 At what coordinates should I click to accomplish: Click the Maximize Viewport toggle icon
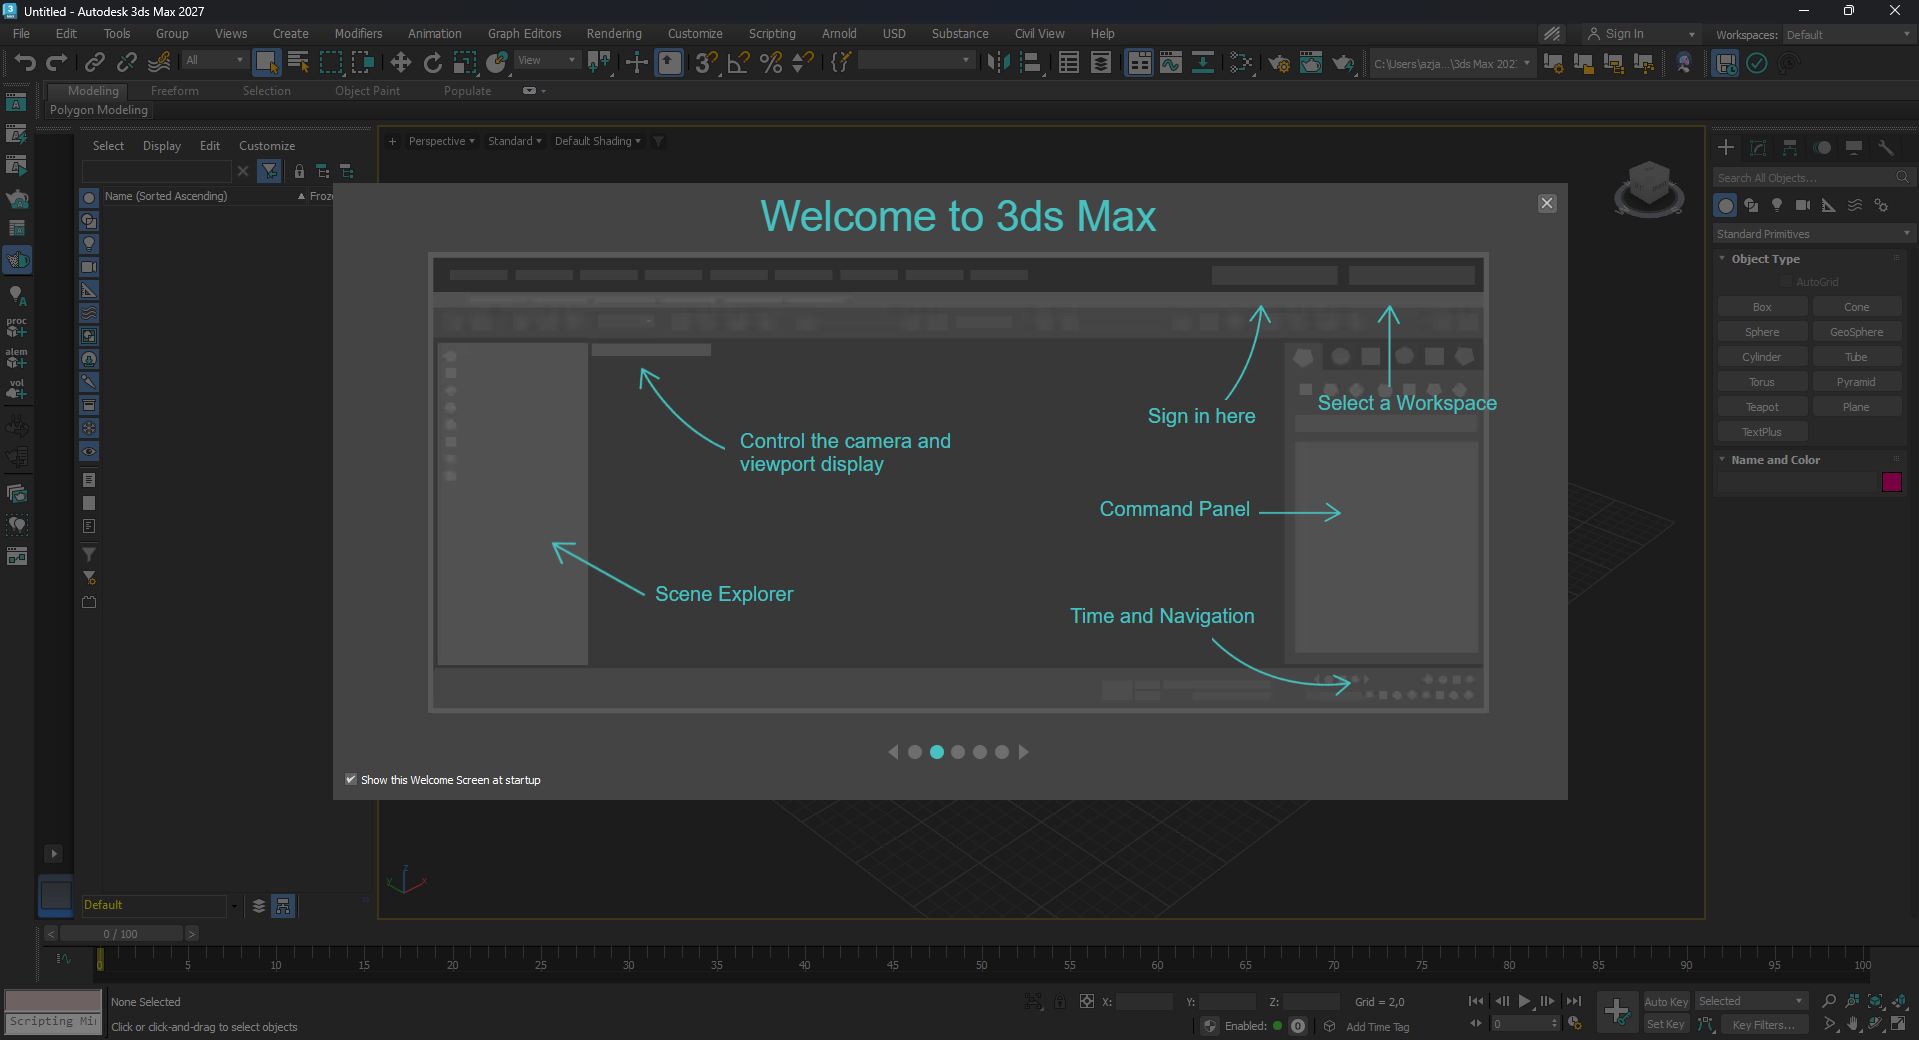point(1898,1024)
